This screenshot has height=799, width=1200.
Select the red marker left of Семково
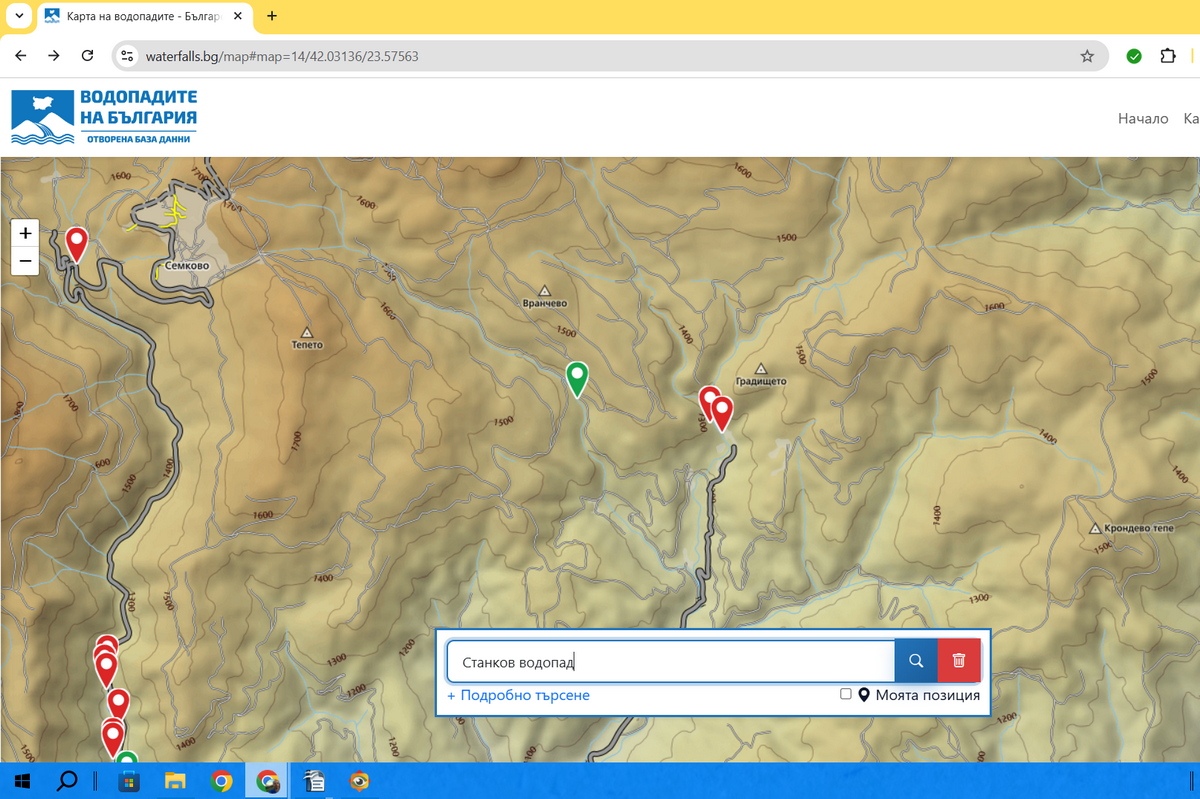click(76, 242)
